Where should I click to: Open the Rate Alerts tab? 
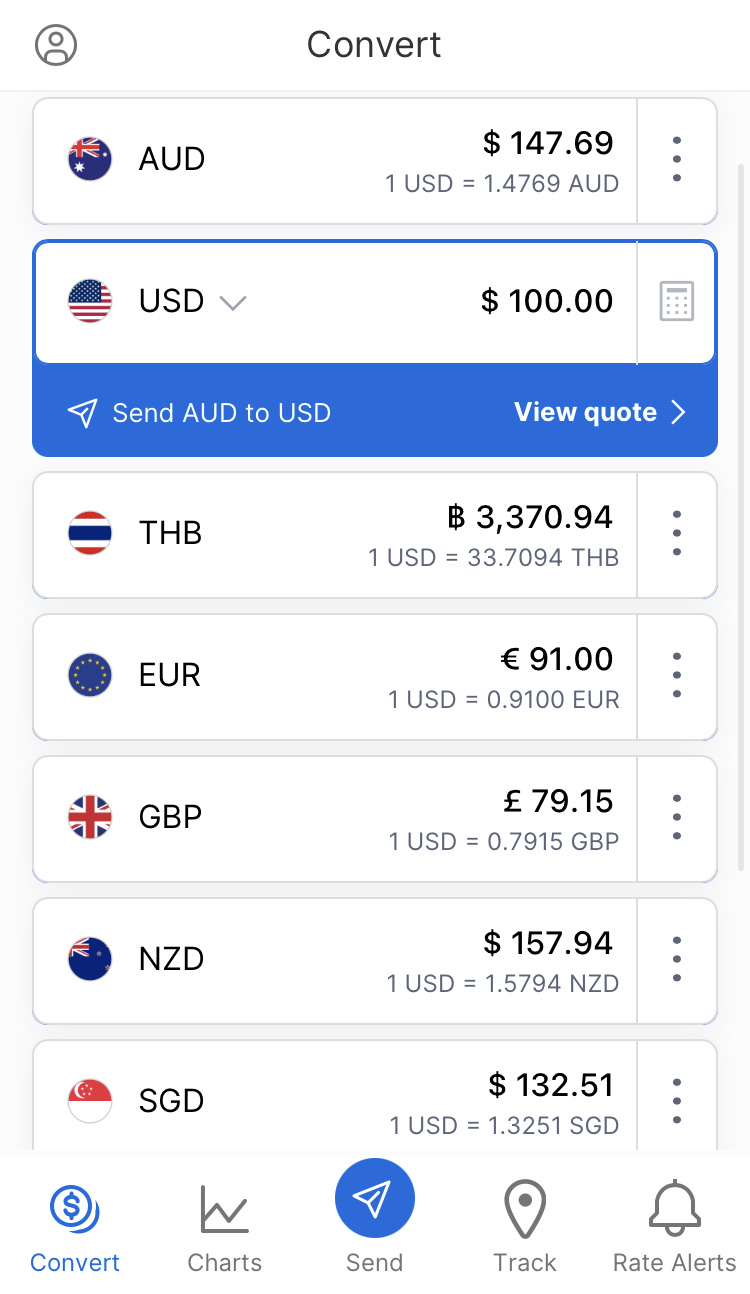click(x=674, y=1227)
